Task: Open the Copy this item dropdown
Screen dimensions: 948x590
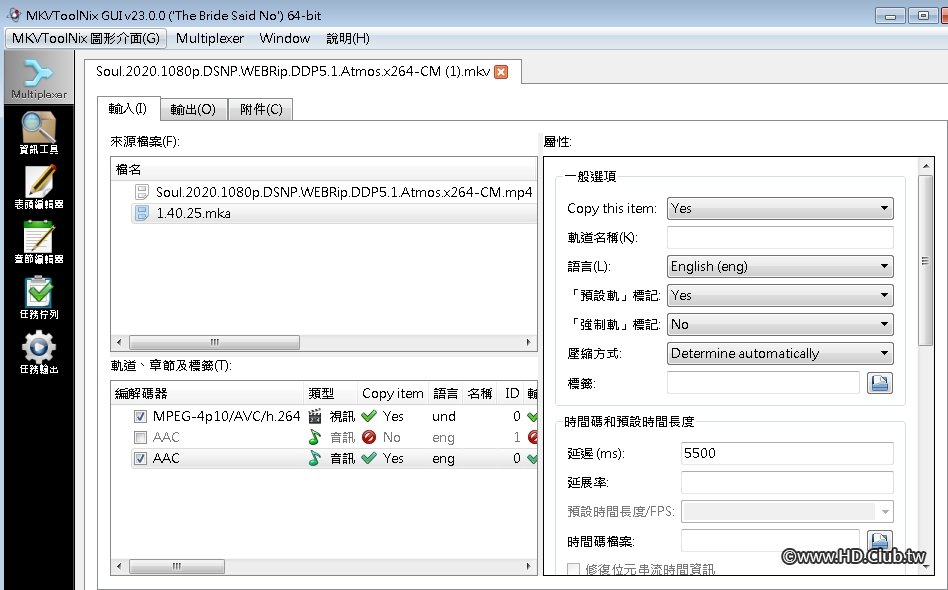Action: coord(780,209)
